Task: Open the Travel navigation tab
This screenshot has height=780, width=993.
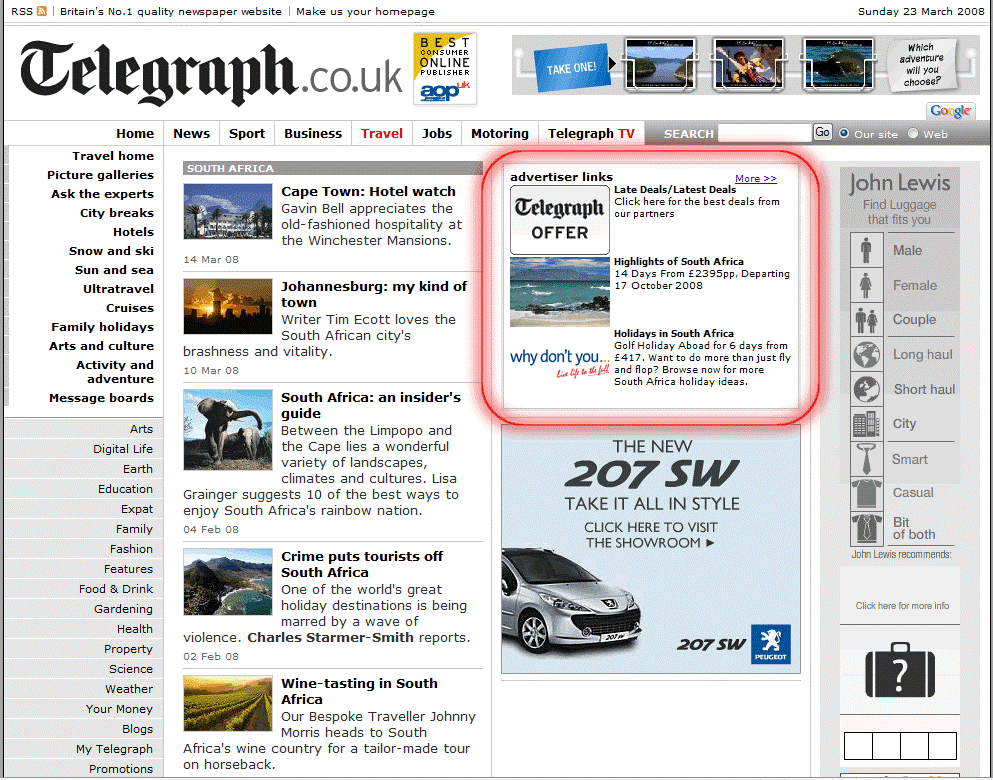Action: pyautogui.click(x=382, y=134)
